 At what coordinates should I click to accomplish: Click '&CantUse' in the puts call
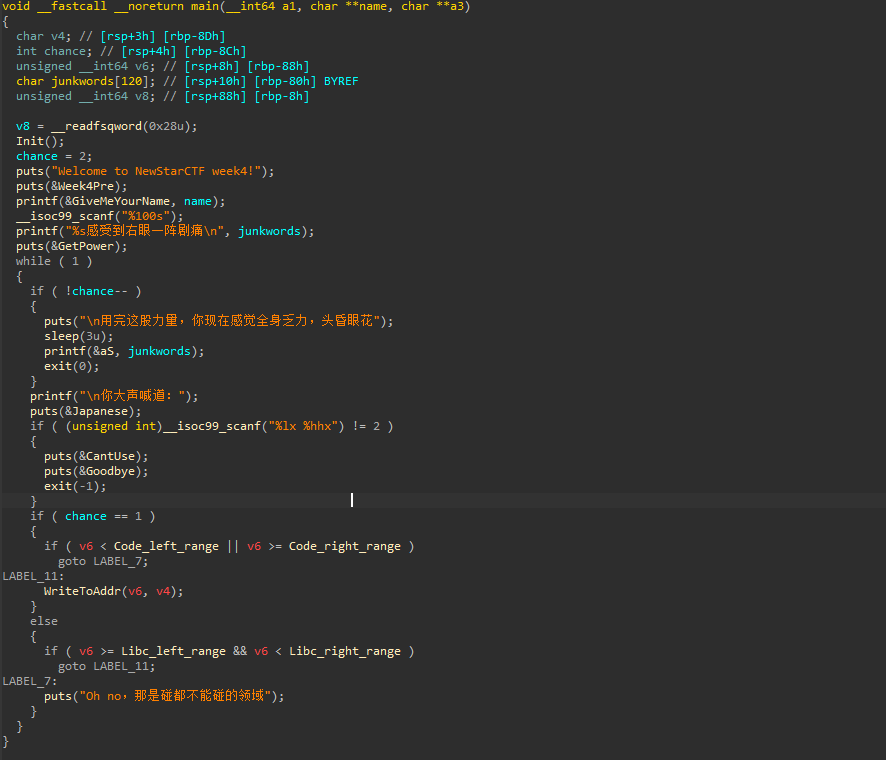(x=107, y=456)
